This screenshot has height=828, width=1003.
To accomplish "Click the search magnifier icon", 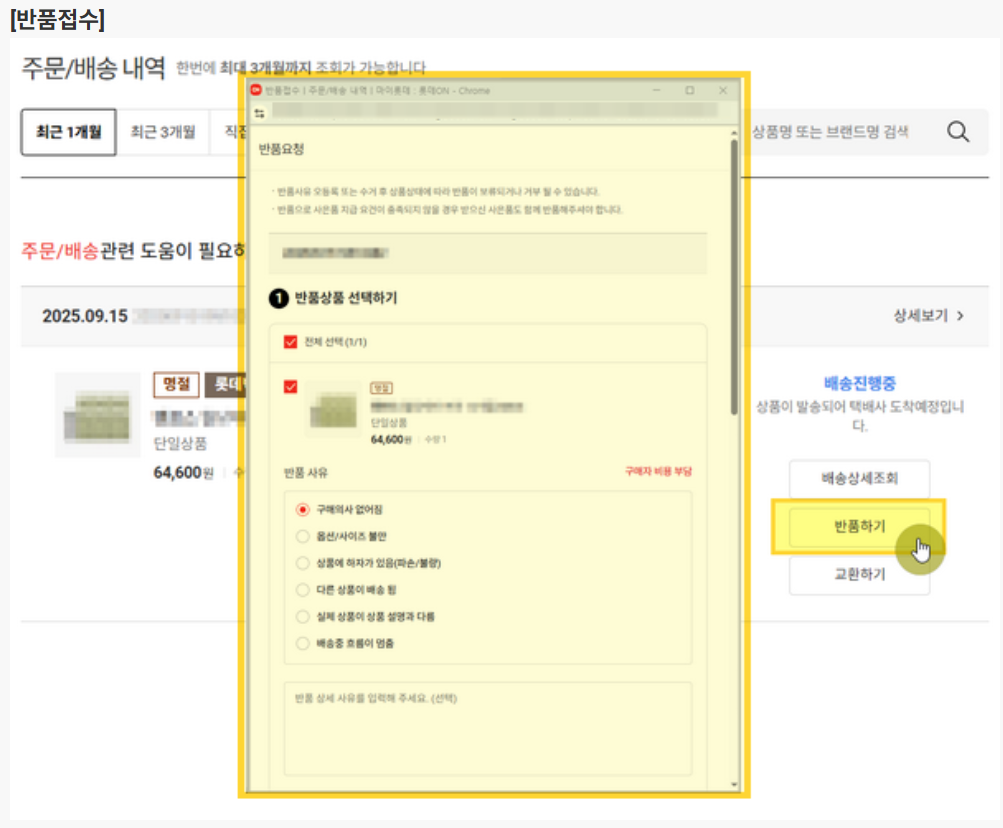I will click(x=958, y=132).
